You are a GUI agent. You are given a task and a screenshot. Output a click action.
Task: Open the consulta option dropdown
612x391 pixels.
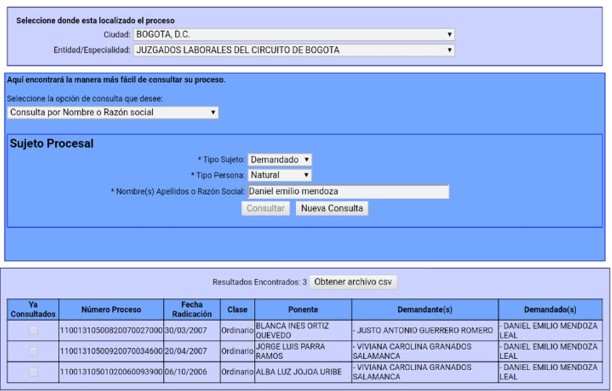pyautogui.click(x=113, y=113)
